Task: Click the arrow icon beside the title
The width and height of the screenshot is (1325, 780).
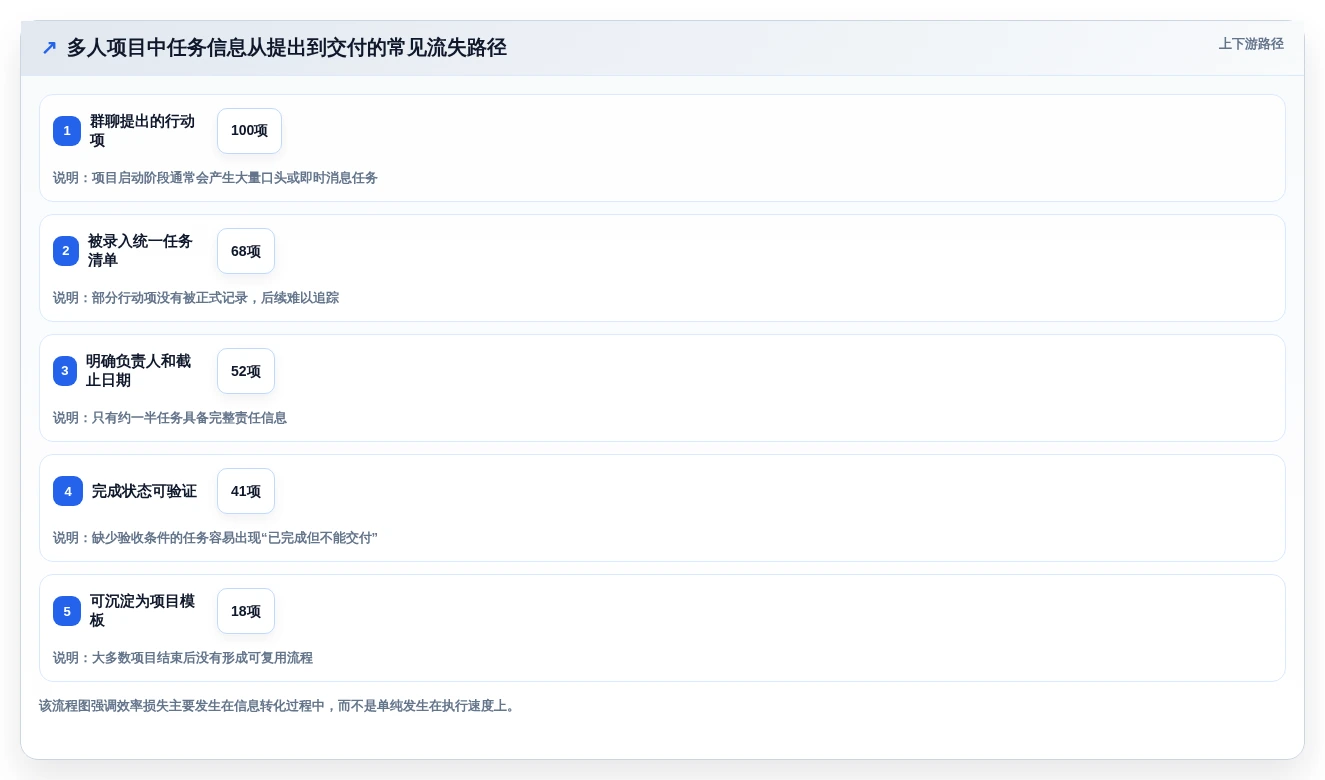Action: (x=49, y=48)
